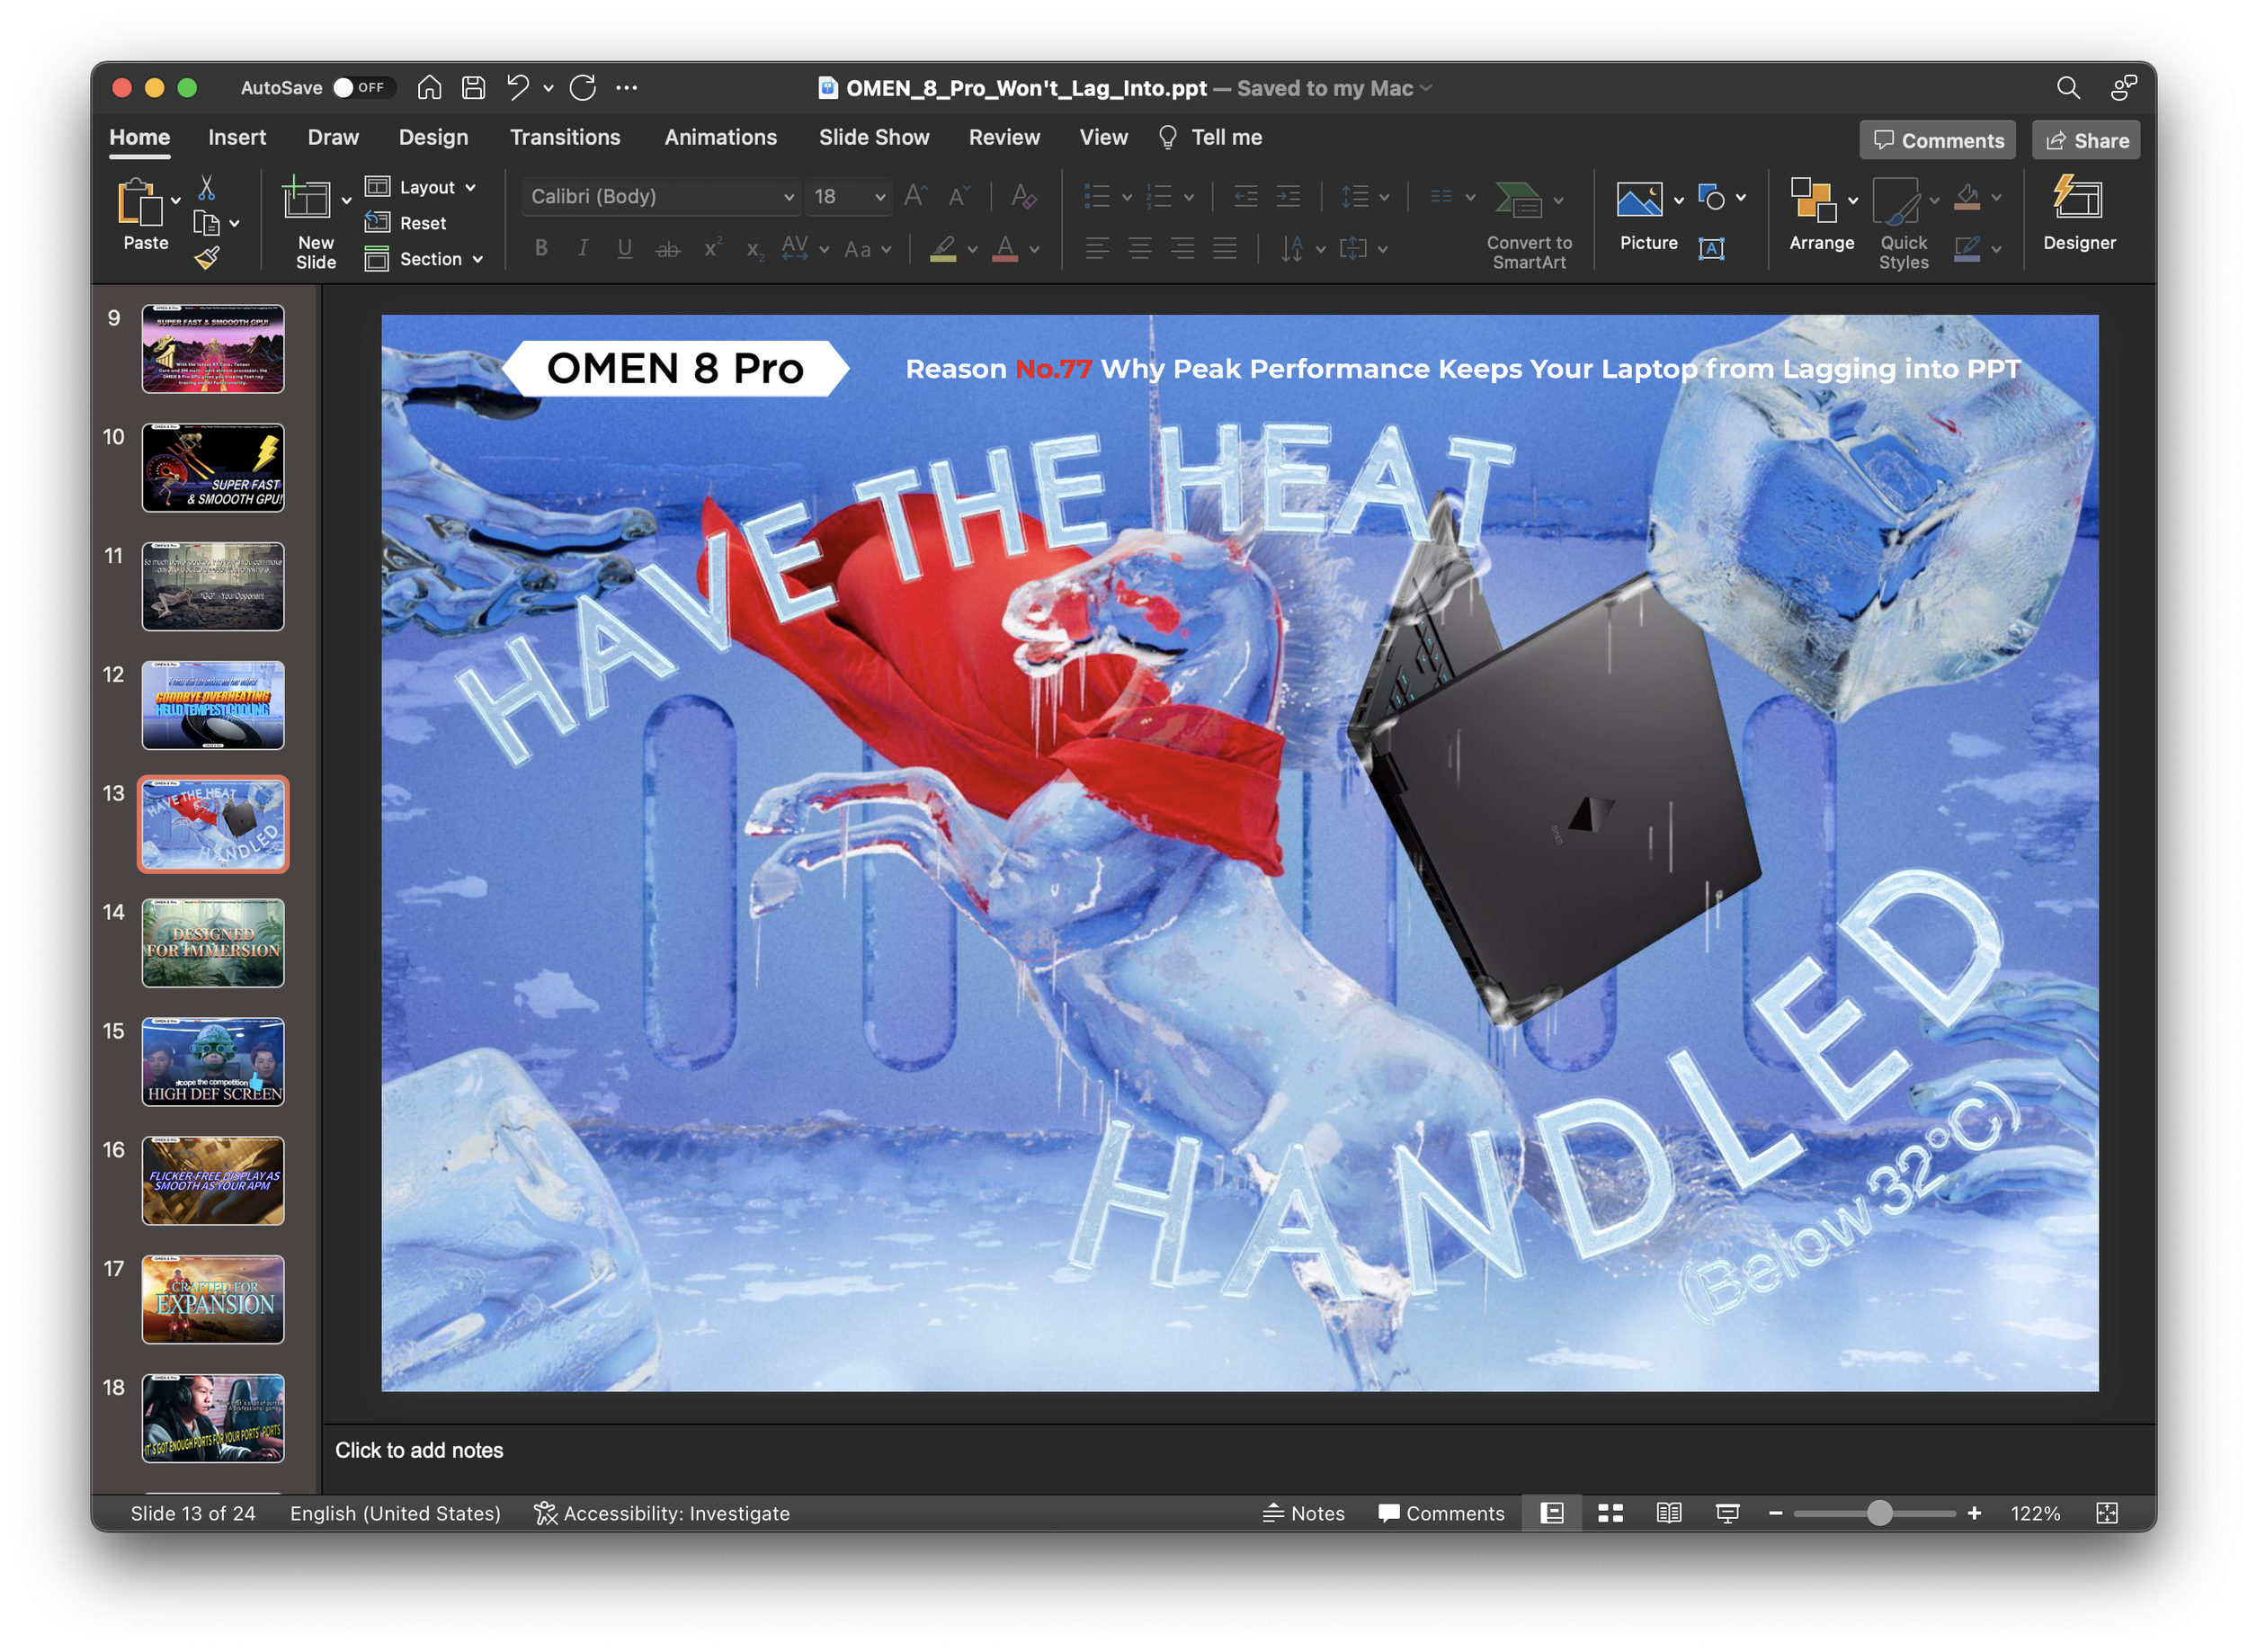Click the Arrange icon
This screenshot has height=1652, width=2248.
coord(1813,199)
